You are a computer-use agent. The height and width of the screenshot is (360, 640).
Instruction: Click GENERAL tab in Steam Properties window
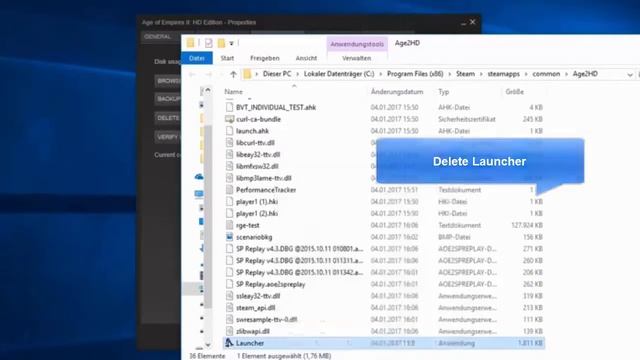pos(158,37)
